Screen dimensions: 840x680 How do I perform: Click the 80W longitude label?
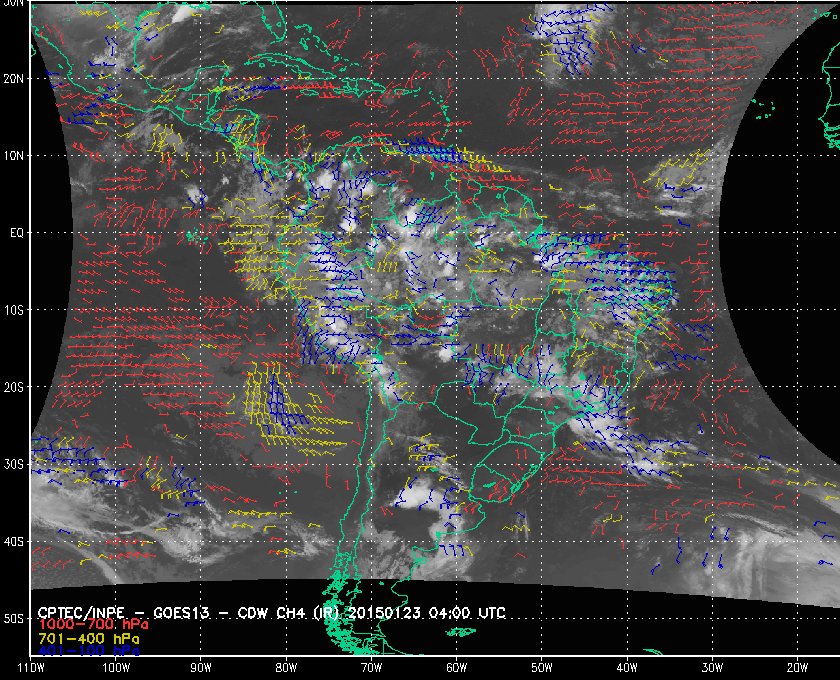click(x=286, y=668)
